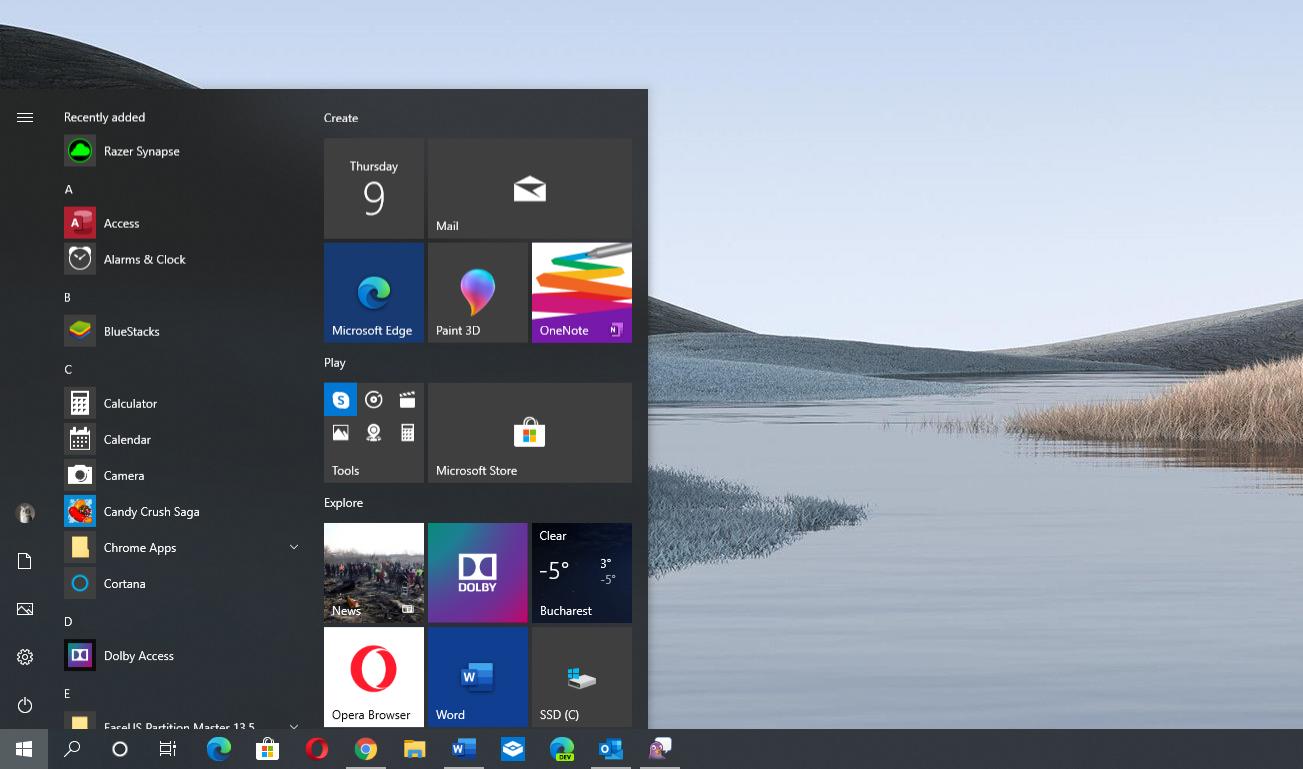Click the Play group heading

click(x=335, y=363)
